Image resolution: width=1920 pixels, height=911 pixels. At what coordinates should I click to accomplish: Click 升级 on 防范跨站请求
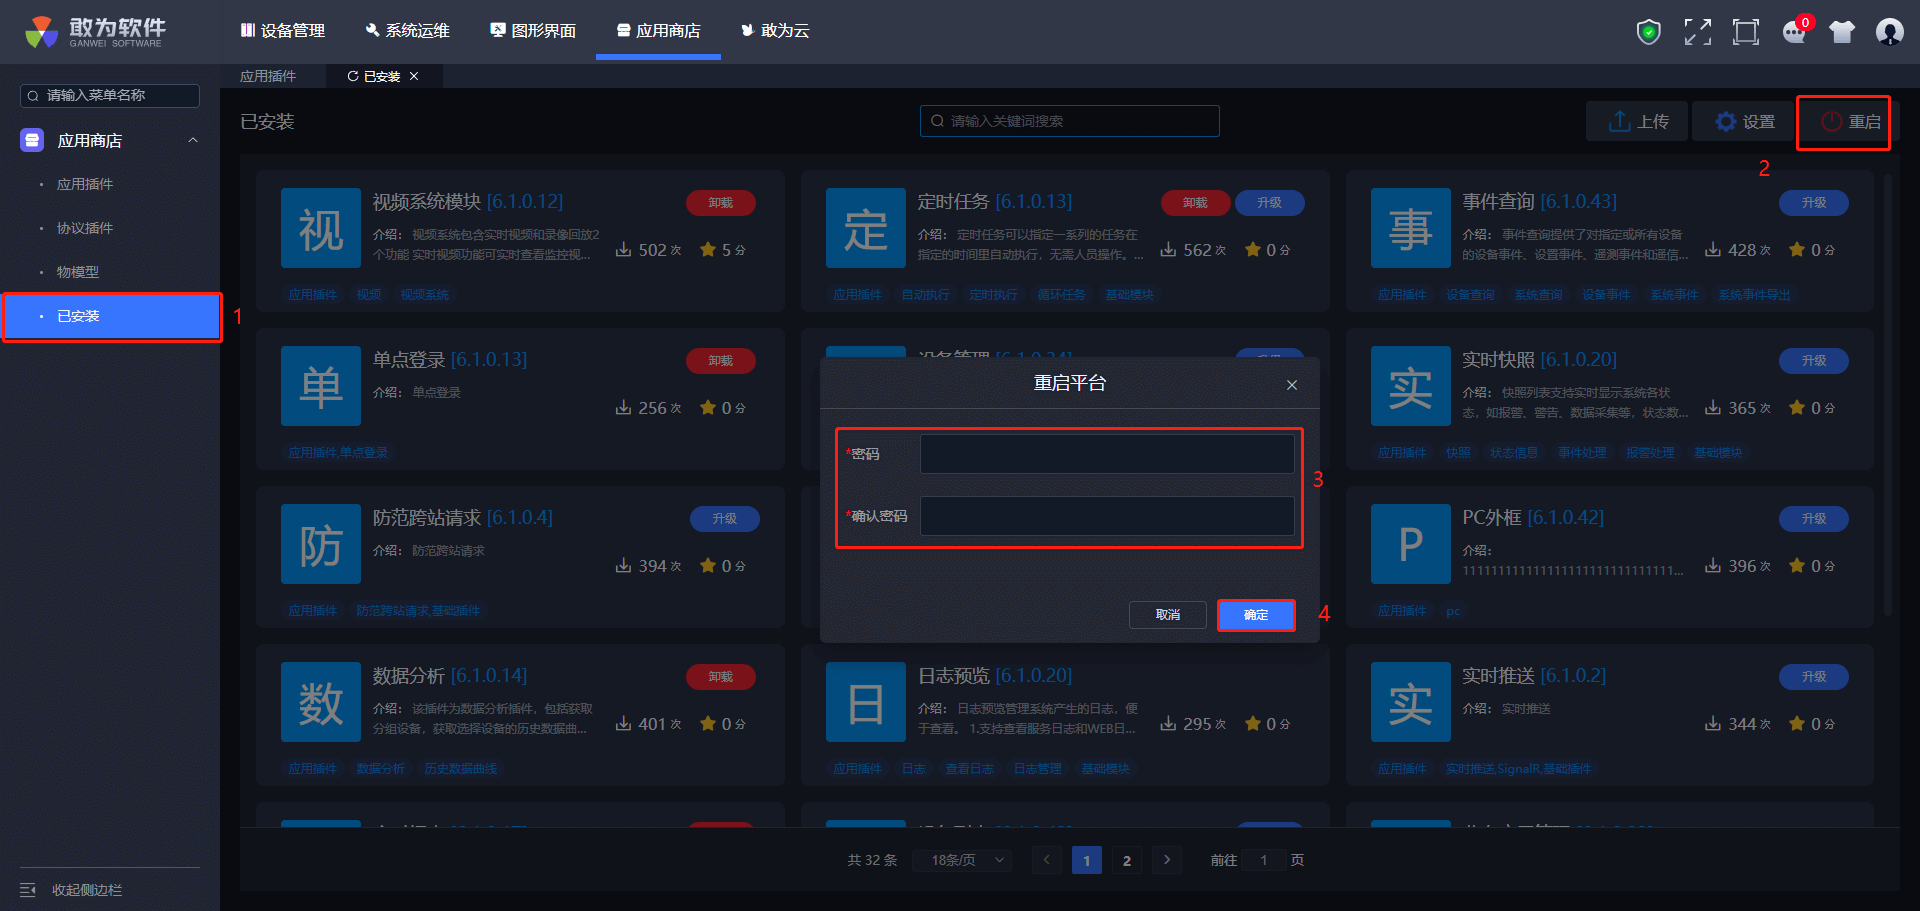724,519
